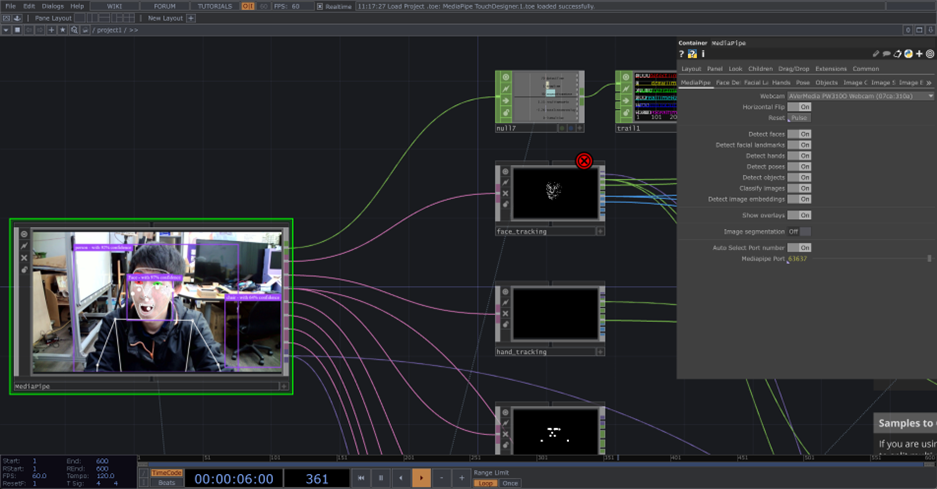Open the Webcam device dropdown
Image resolution: width=937 pixels, height=489 pixels.
click(x=860, y=96)
